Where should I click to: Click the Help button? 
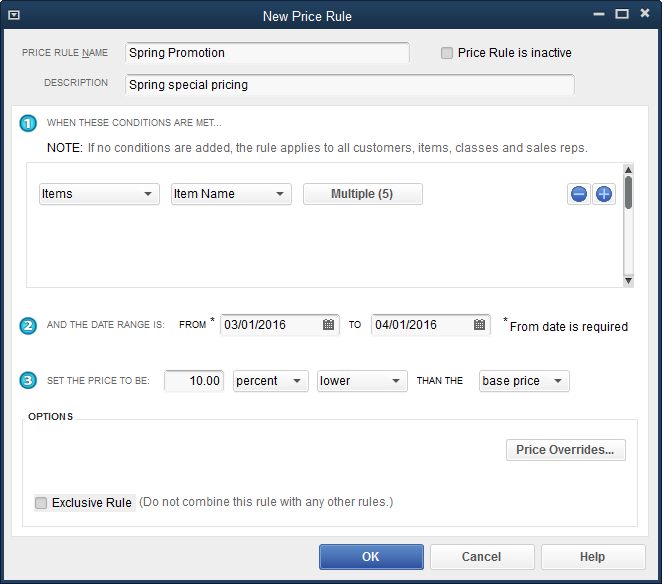coord(592,557)
